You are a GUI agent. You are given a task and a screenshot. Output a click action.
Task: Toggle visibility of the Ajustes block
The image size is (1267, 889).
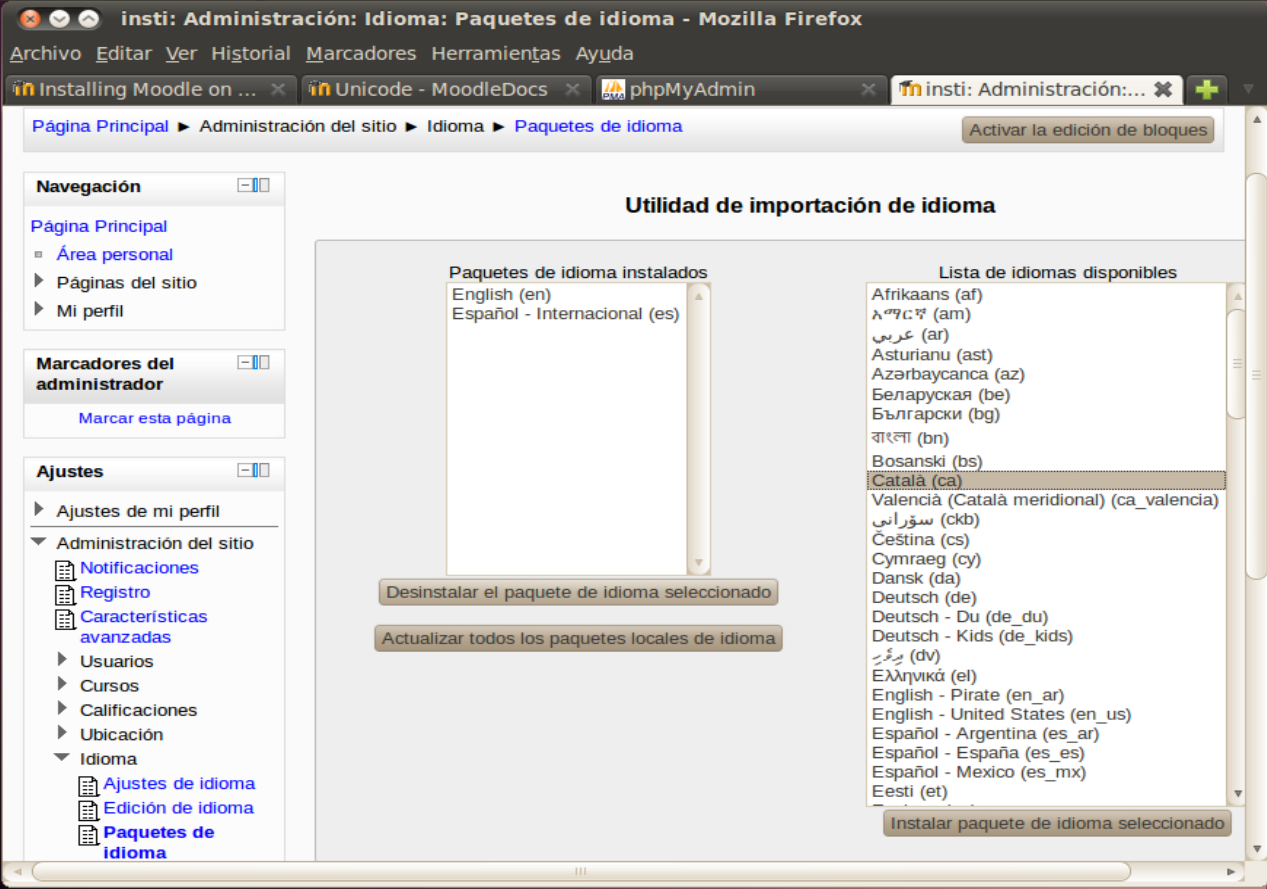(x=245, y=471)
